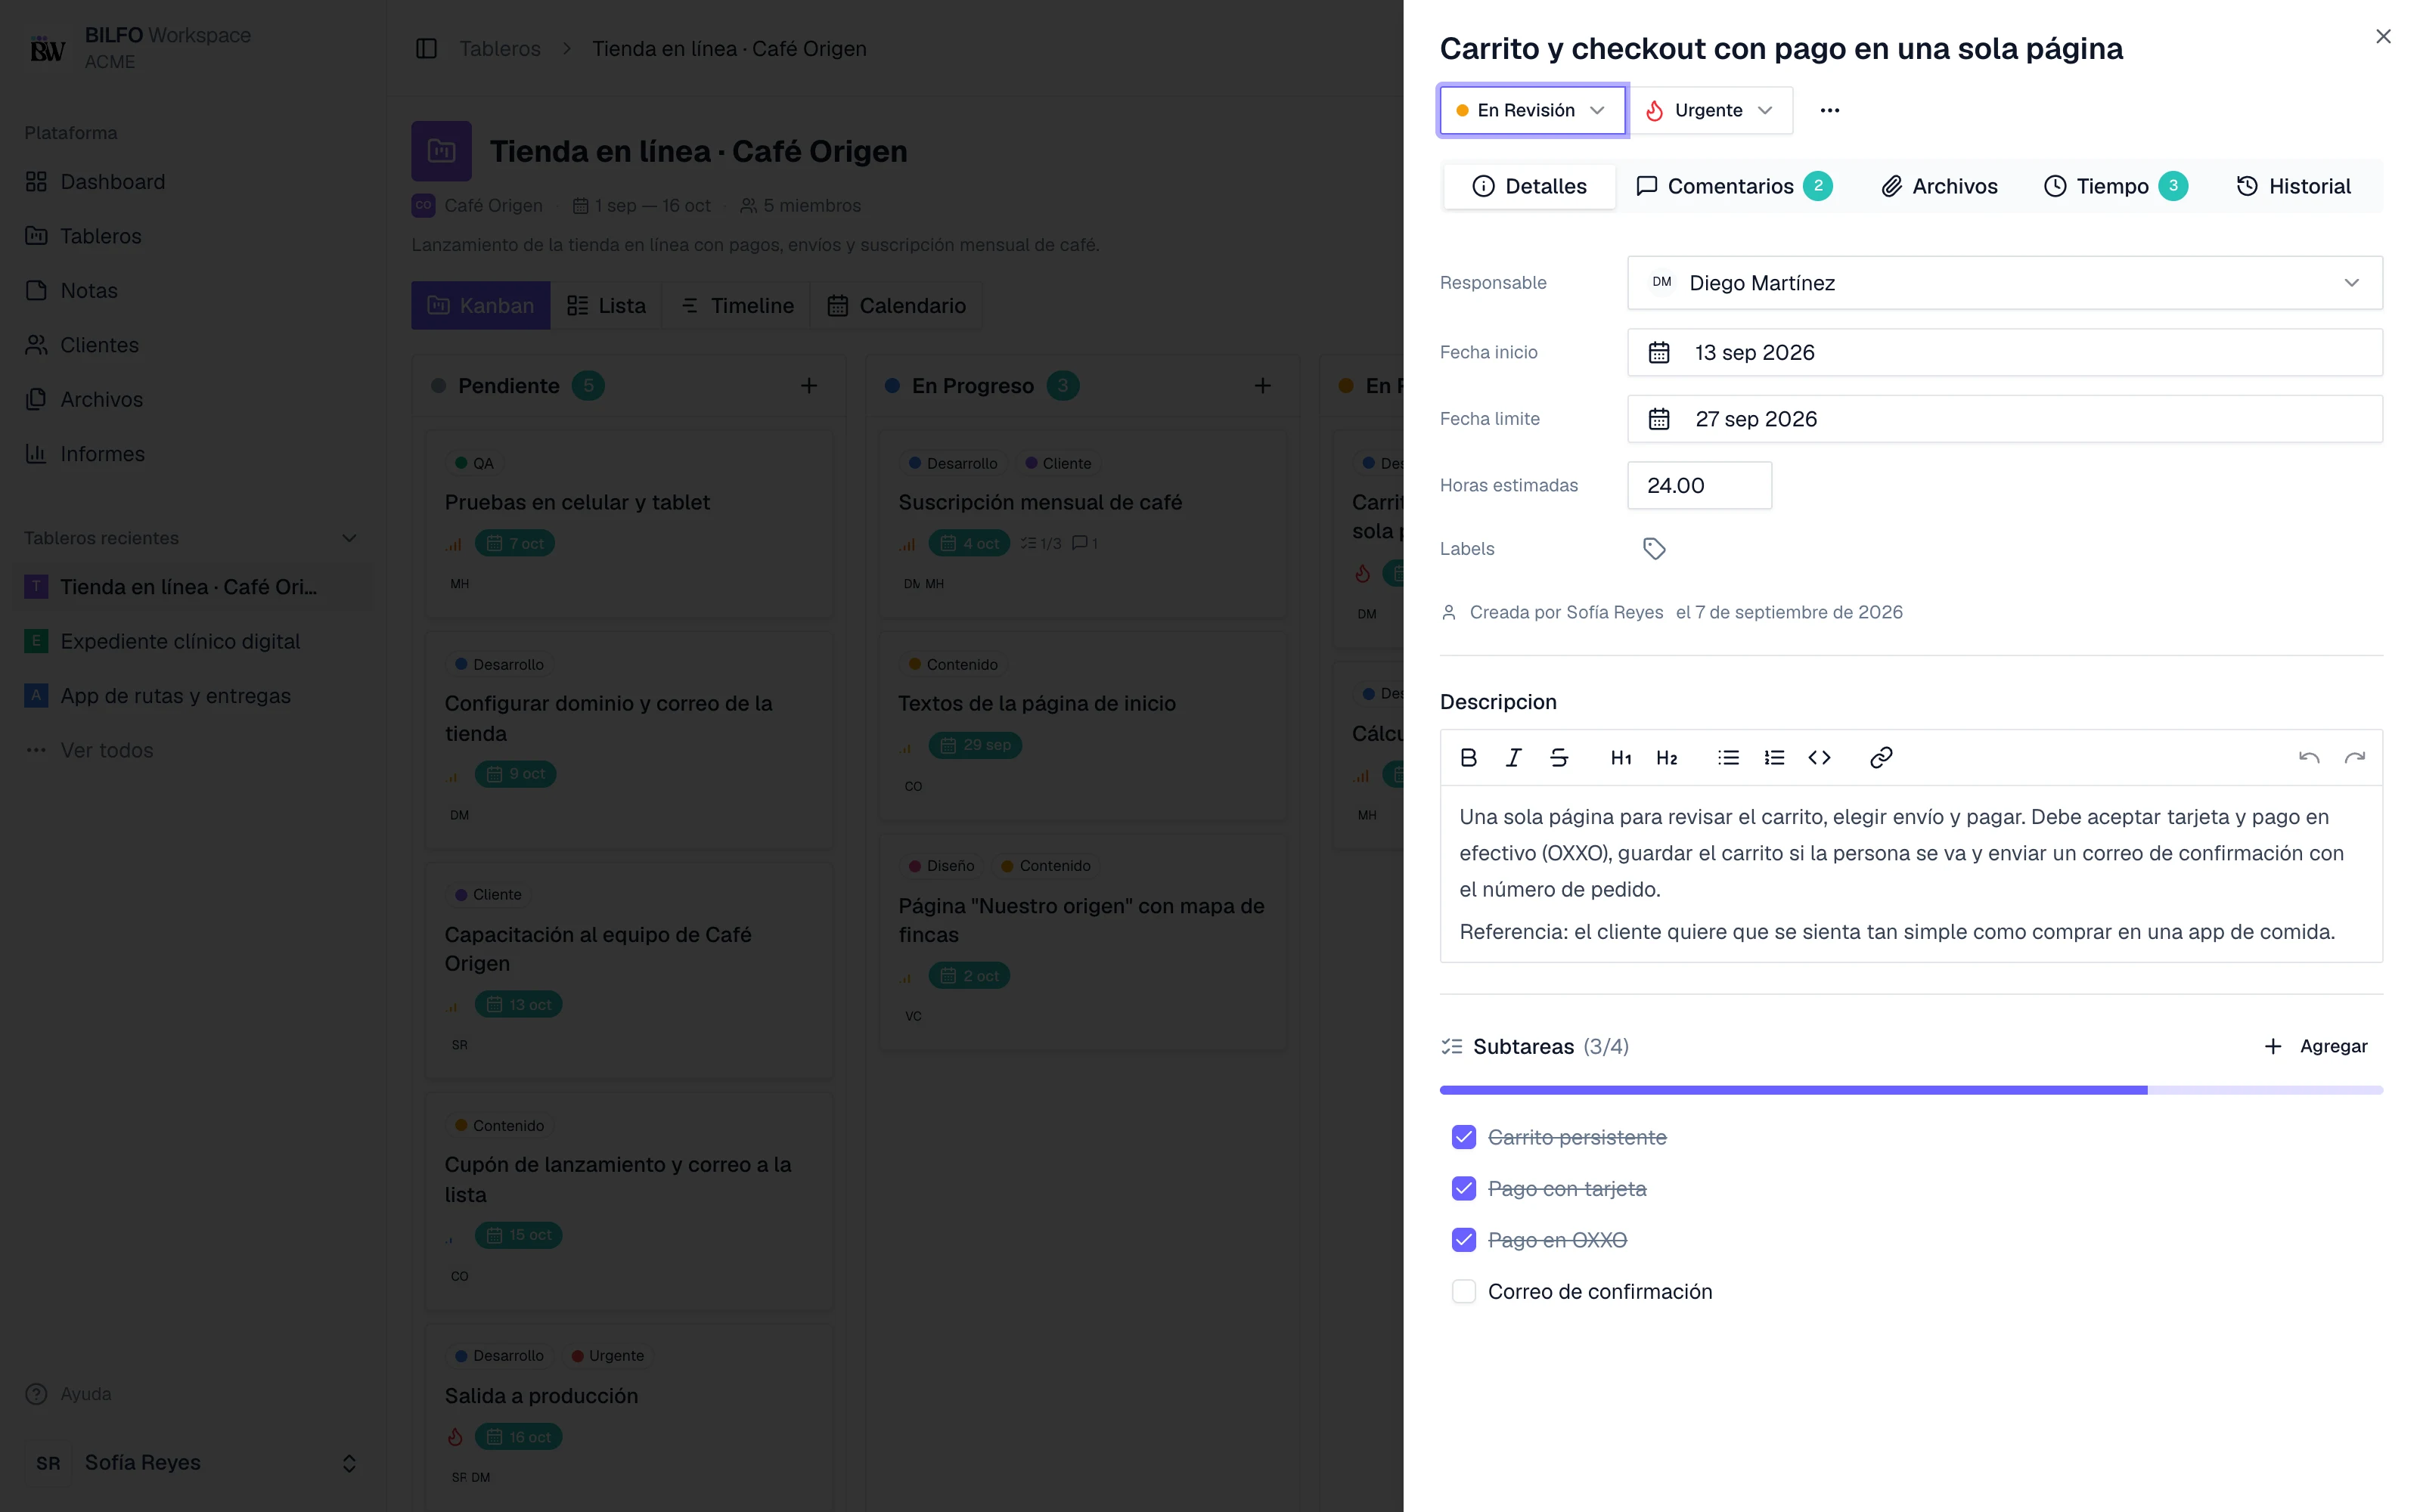Viewport: 2420px width, 1512px height.
Task: Add a card to the Pendiente column
Action: [x=809, y=385]
